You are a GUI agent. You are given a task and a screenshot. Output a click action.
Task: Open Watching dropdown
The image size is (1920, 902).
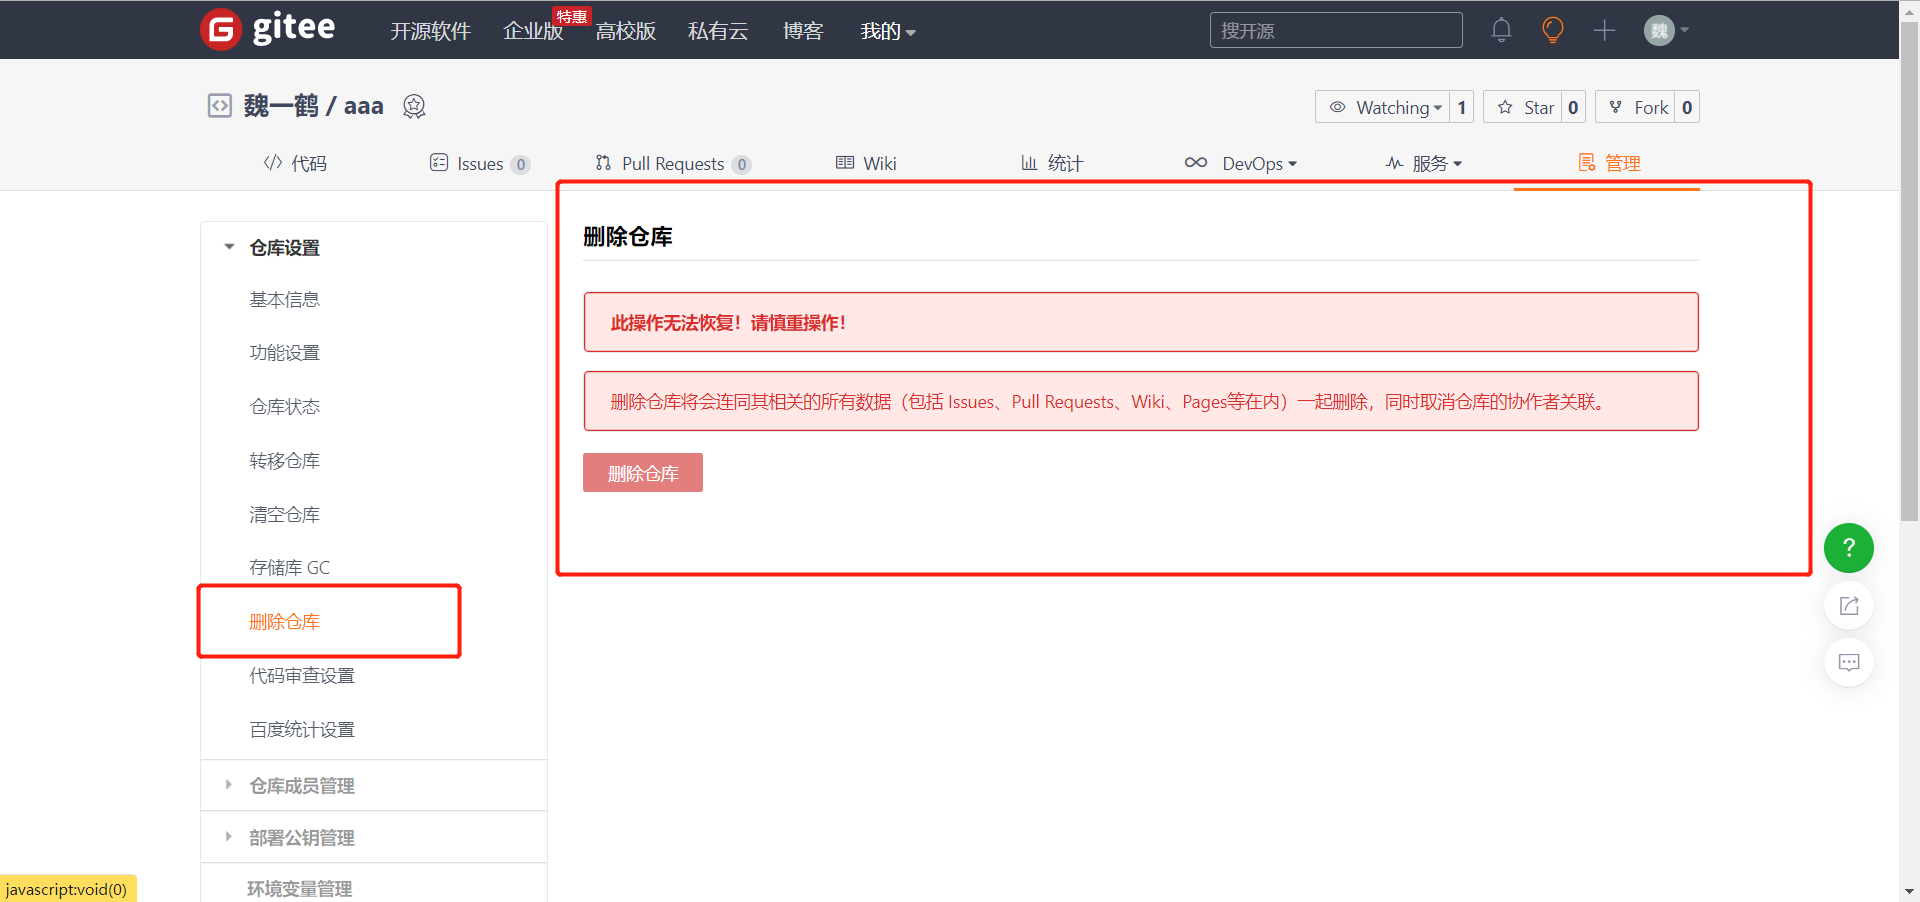tap(1382, 107)
